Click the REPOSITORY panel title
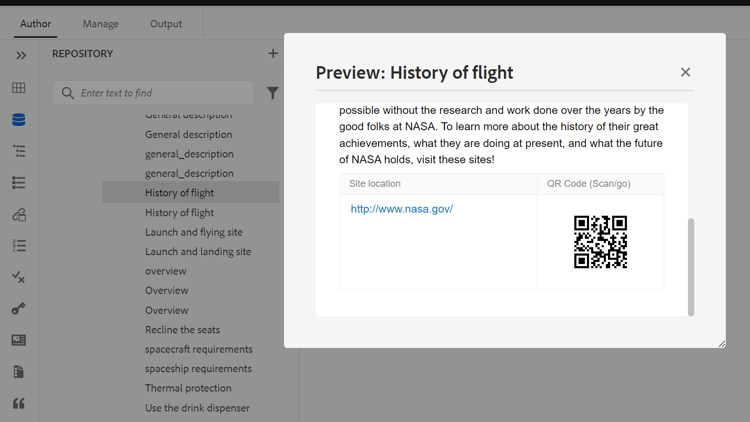This screenshot has width=750, height=422. tap(82, 54)
